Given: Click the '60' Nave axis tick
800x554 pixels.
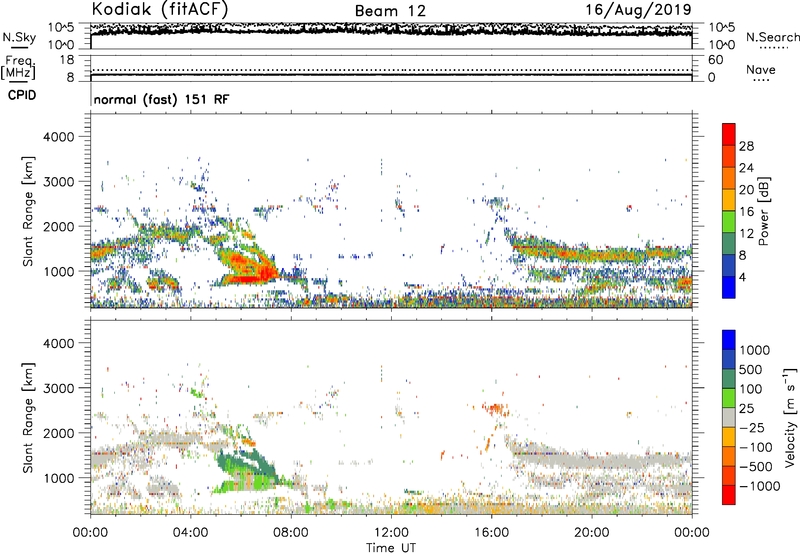Looking at the screenshot, I should point(716,60).
